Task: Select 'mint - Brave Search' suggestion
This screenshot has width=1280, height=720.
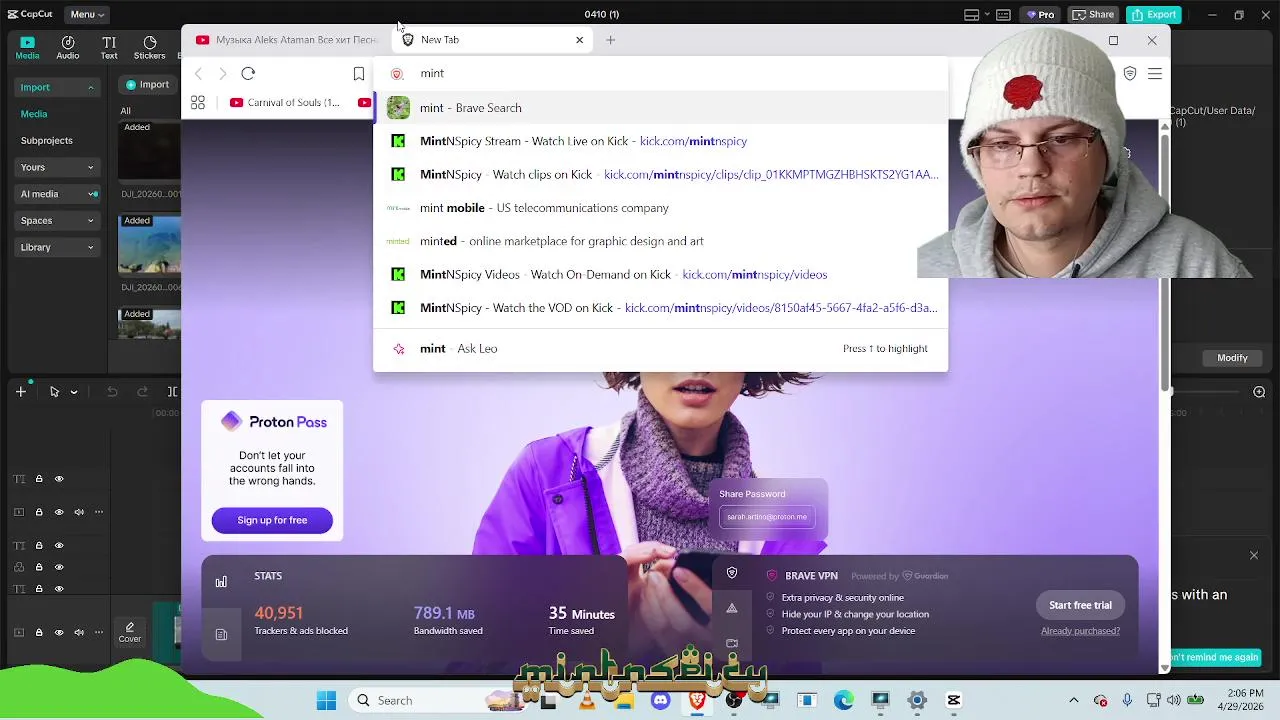Action: coord(660,108)
